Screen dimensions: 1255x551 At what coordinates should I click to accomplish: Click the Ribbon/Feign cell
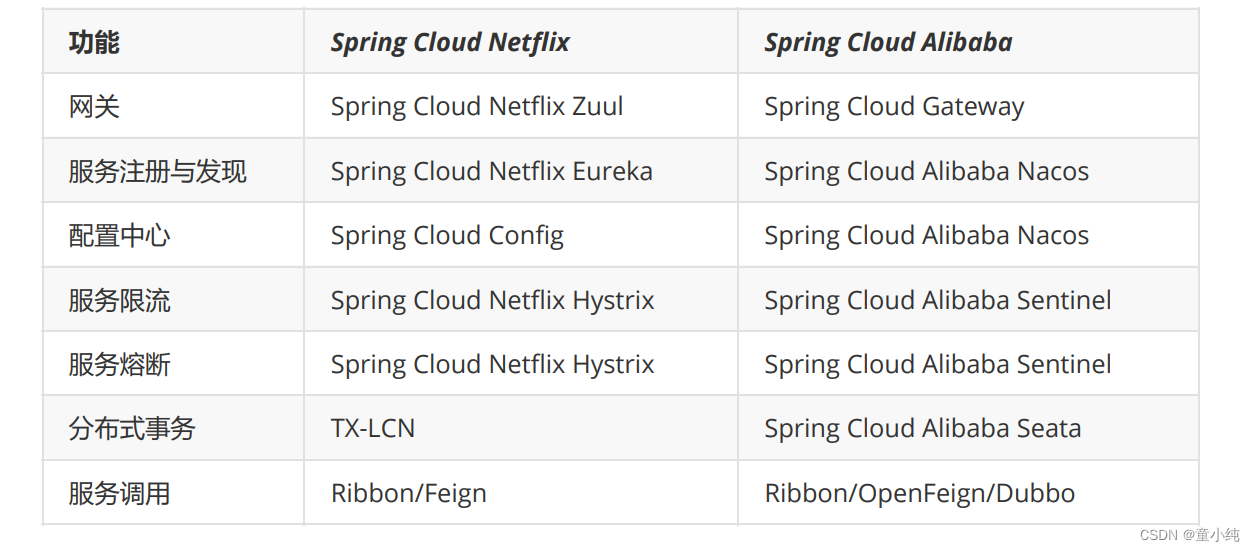click(x=409, y=493)
